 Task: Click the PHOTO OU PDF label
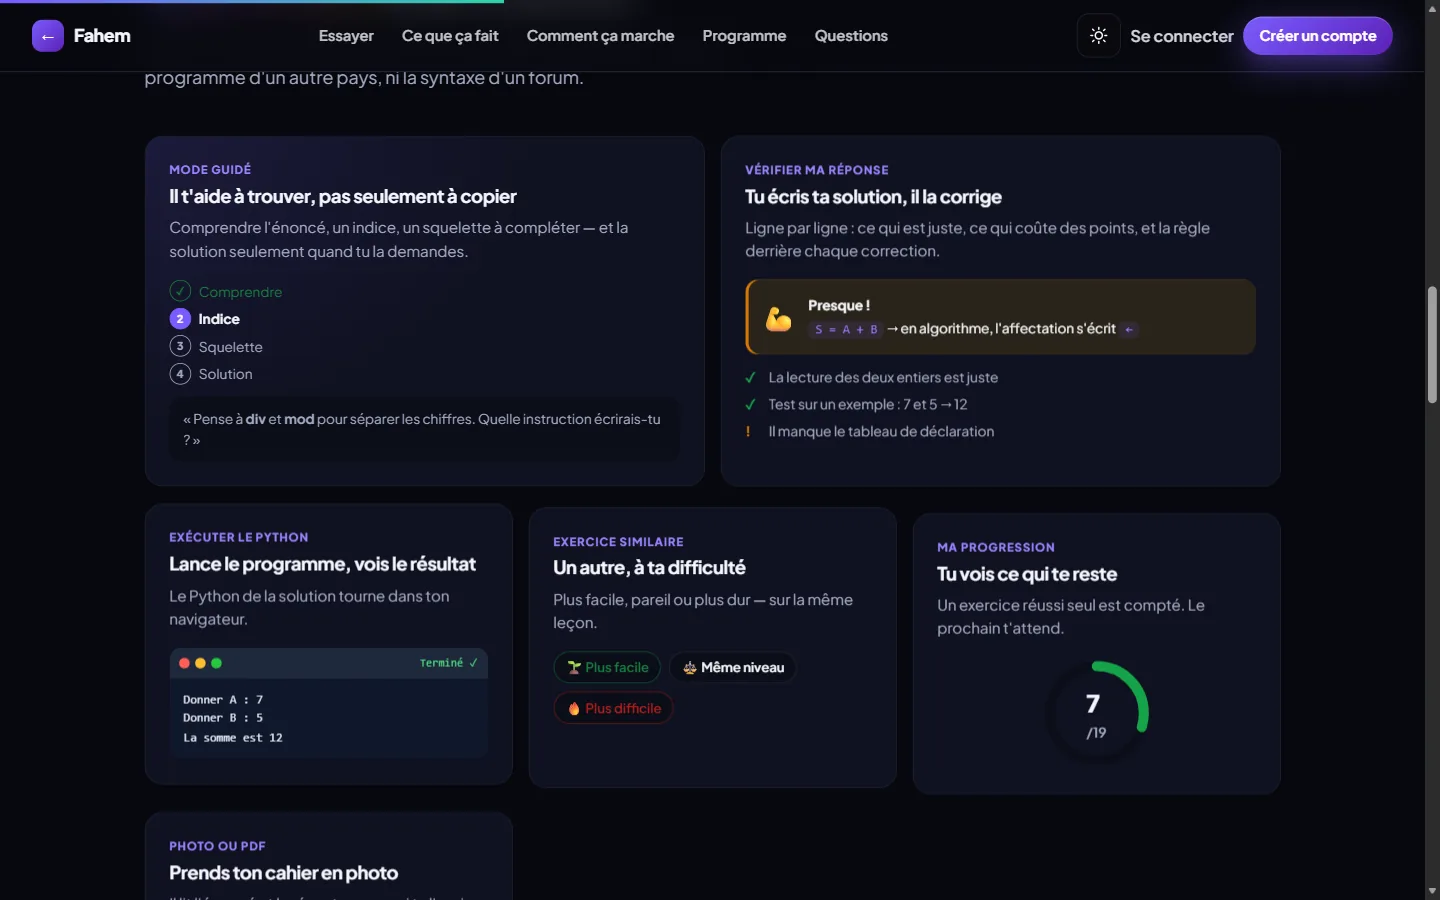coord(217,846)
